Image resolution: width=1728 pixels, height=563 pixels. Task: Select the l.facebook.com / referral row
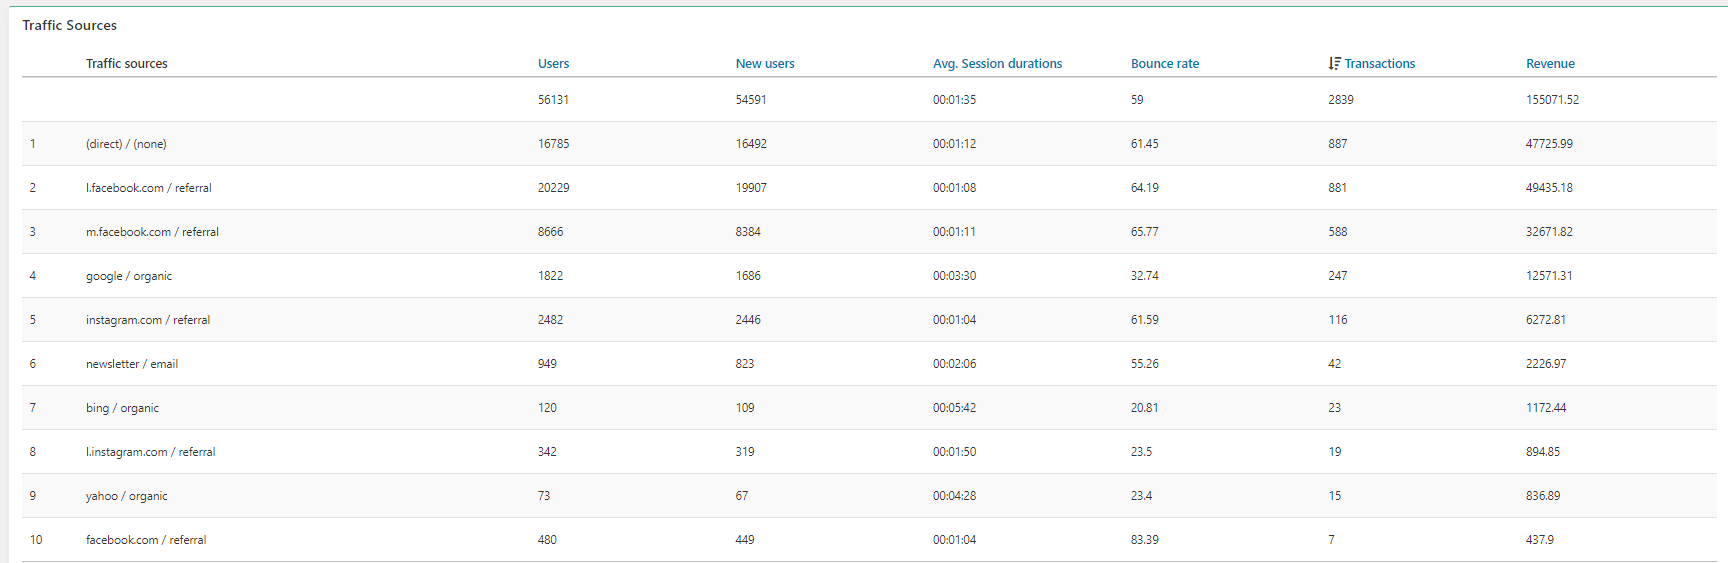pyautogui.click(x=149, y=188)
